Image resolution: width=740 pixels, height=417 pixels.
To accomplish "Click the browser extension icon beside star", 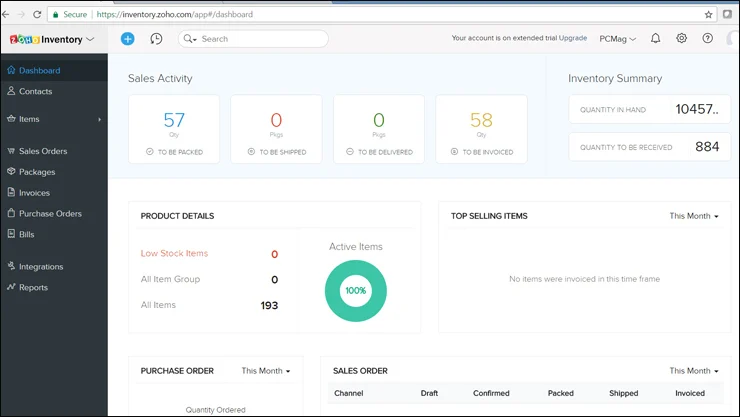I will pyautogui.click(x=727, y=14).
